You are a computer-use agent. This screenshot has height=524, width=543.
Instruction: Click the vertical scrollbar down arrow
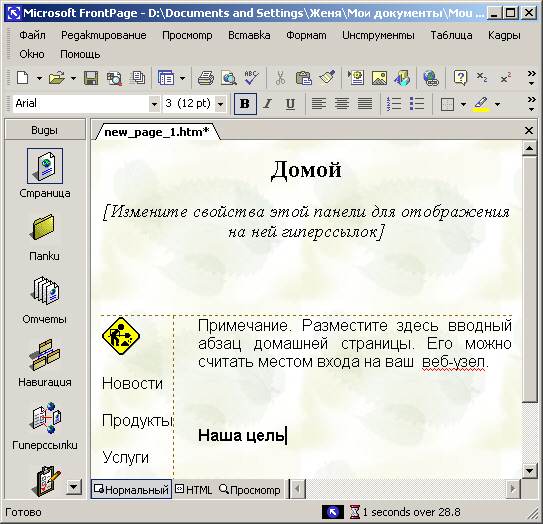point(529,471)
